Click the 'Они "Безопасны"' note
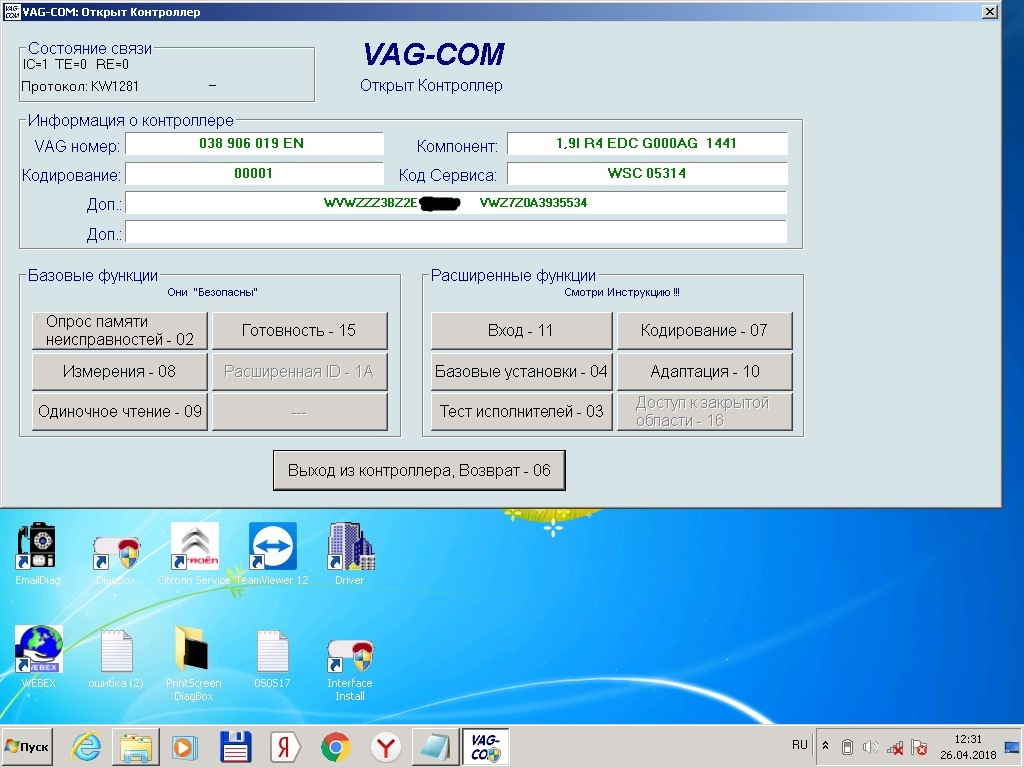The height and width of the screenshot is (768, 1024). [x=212, y=292]
